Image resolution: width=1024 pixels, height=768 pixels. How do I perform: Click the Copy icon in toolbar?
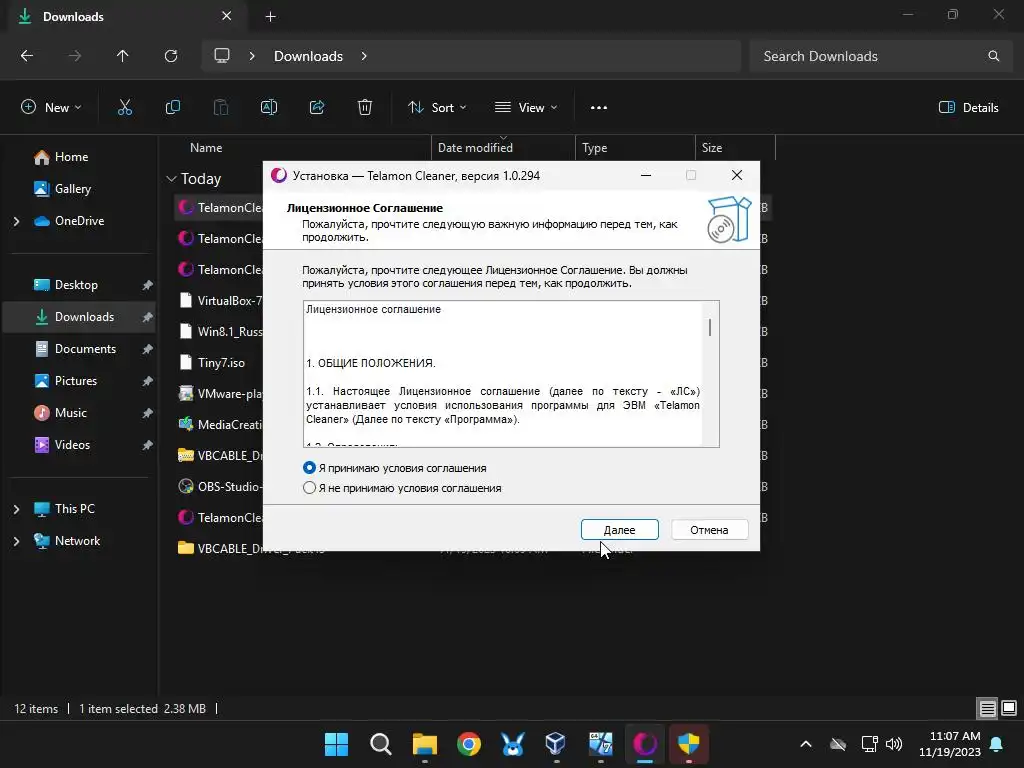pos(172,107)
